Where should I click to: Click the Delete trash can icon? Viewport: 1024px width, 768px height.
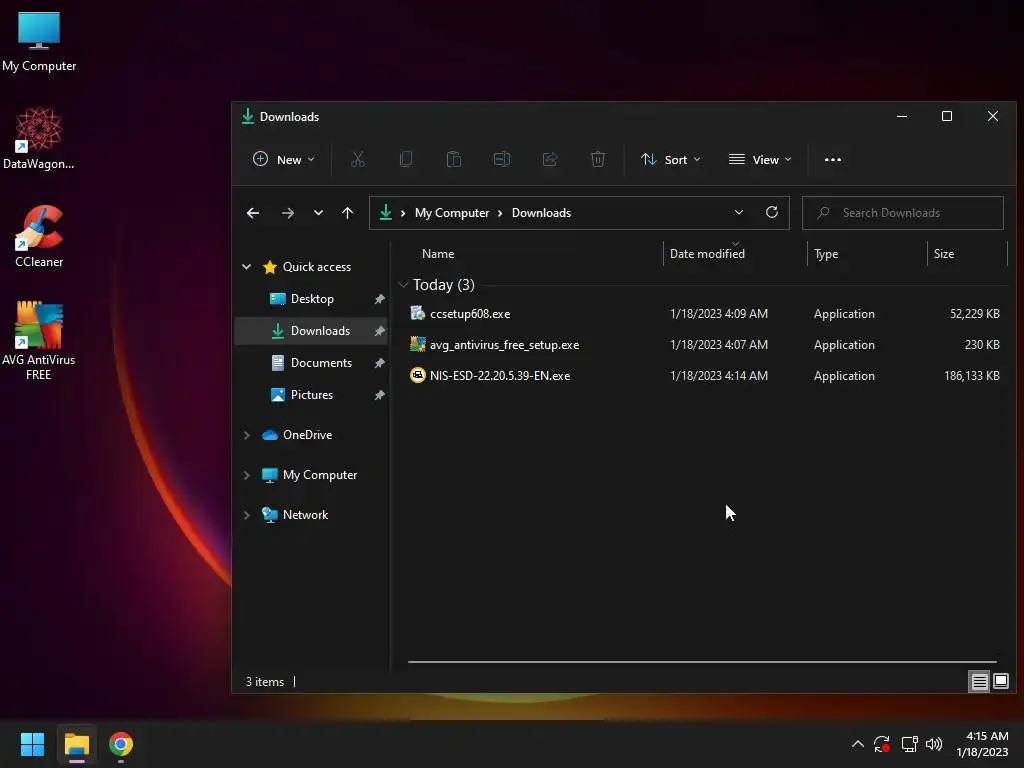598,159
